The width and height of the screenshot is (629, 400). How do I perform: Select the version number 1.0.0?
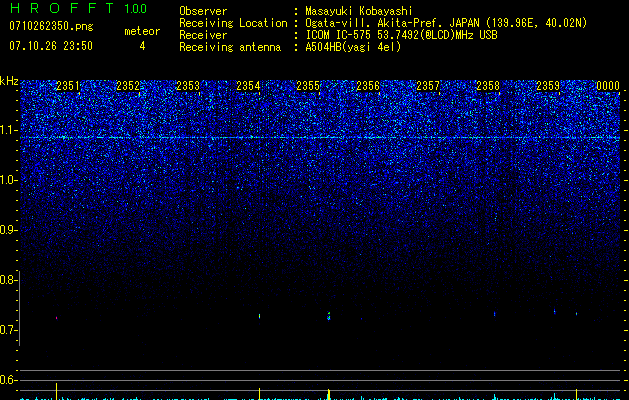coord(136,9)
